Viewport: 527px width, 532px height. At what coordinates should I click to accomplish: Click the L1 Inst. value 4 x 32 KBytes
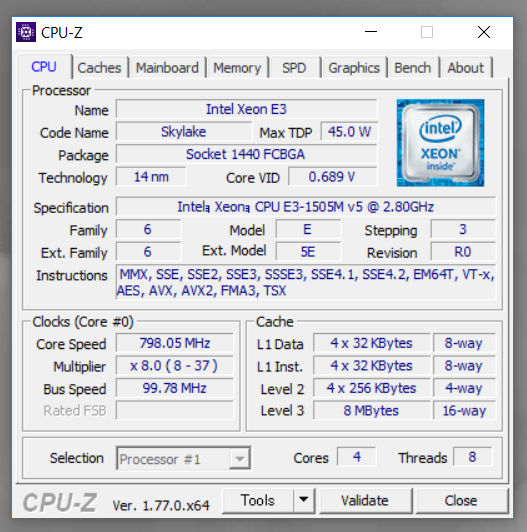tap(372, 366)
